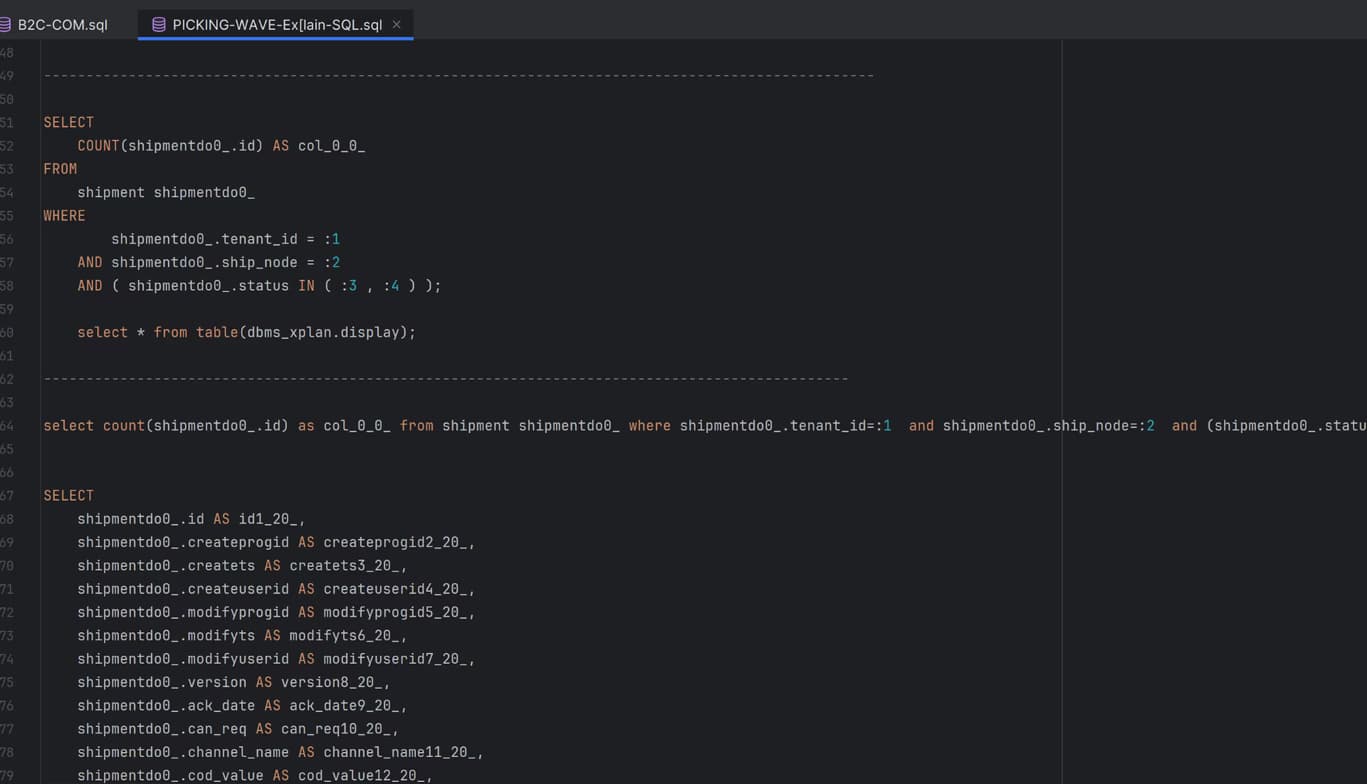Click the FROM keyword on line 53
Screen dimensions: 1367x784
point(60,169)
